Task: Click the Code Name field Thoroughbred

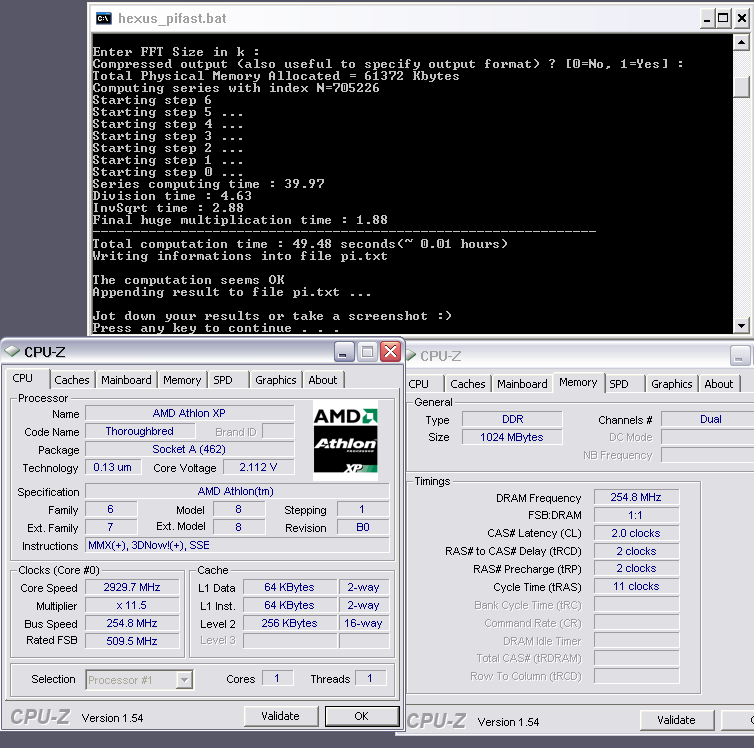Action: click(139, 431)
